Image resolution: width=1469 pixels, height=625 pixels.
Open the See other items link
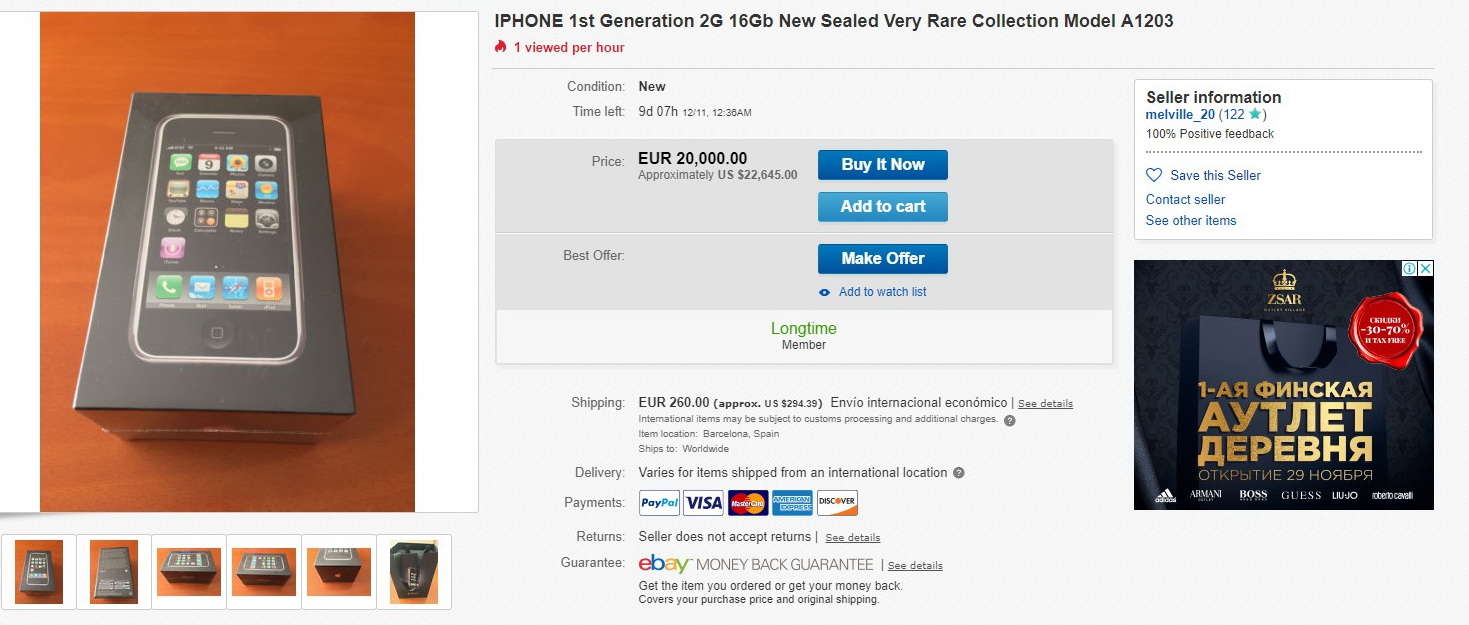1191,220
